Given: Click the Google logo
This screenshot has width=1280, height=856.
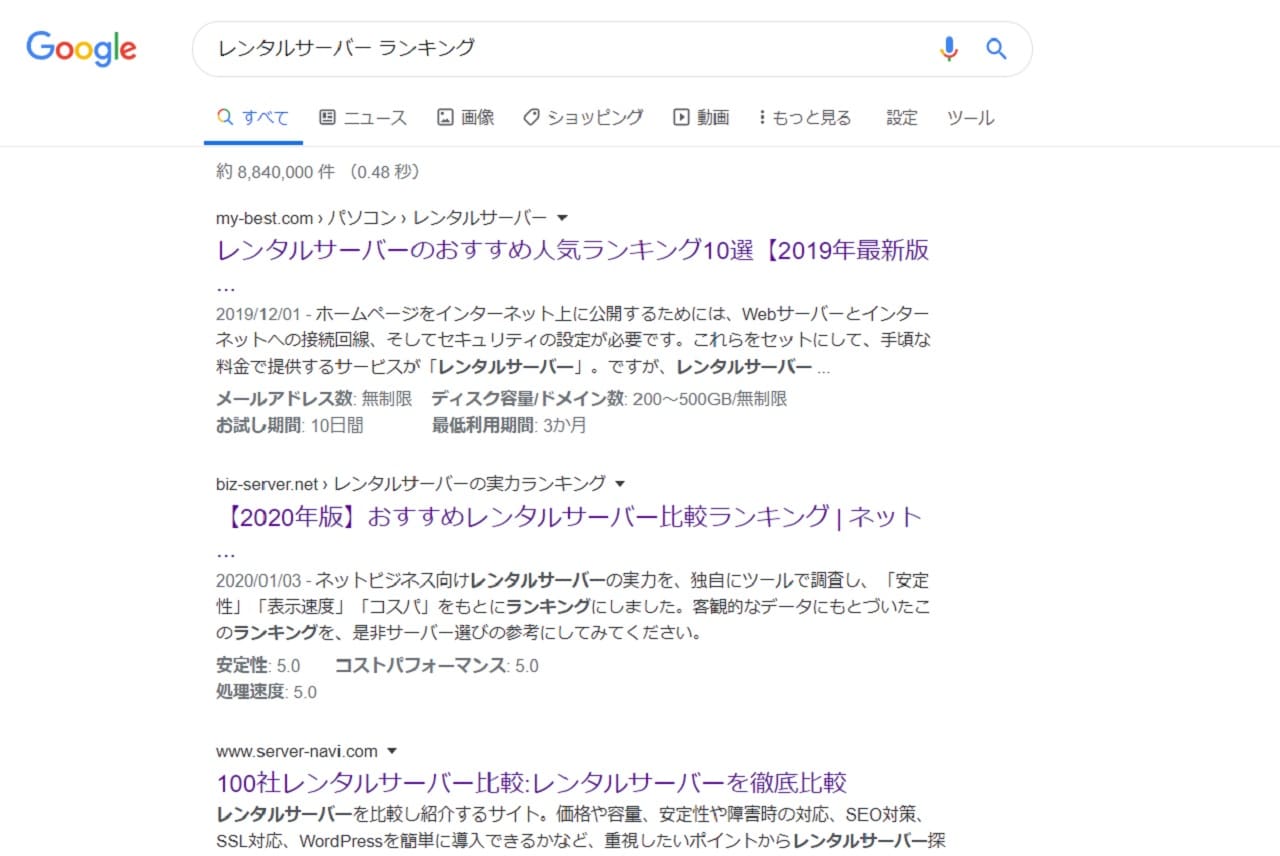Looking at the screenshot, I should [81, 49].
